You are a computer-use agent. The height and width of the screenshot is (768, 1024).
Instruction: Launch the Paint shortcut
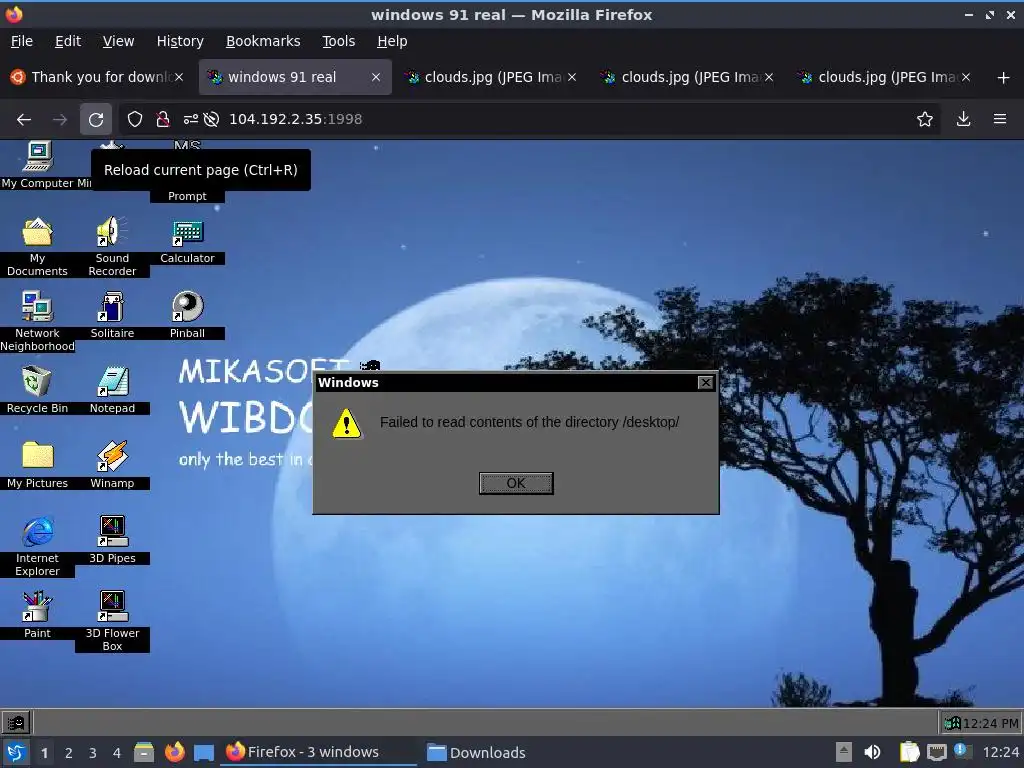(x=37, y=615)
